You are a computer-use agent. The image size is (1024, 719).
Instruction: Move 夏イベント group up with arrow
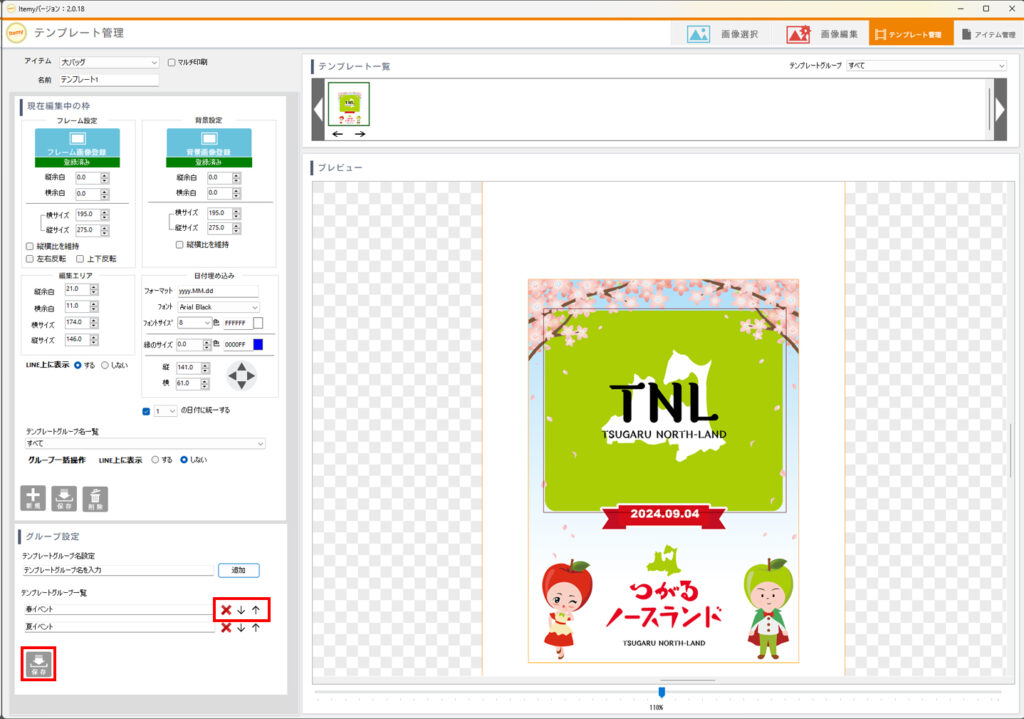coord(256,627)
